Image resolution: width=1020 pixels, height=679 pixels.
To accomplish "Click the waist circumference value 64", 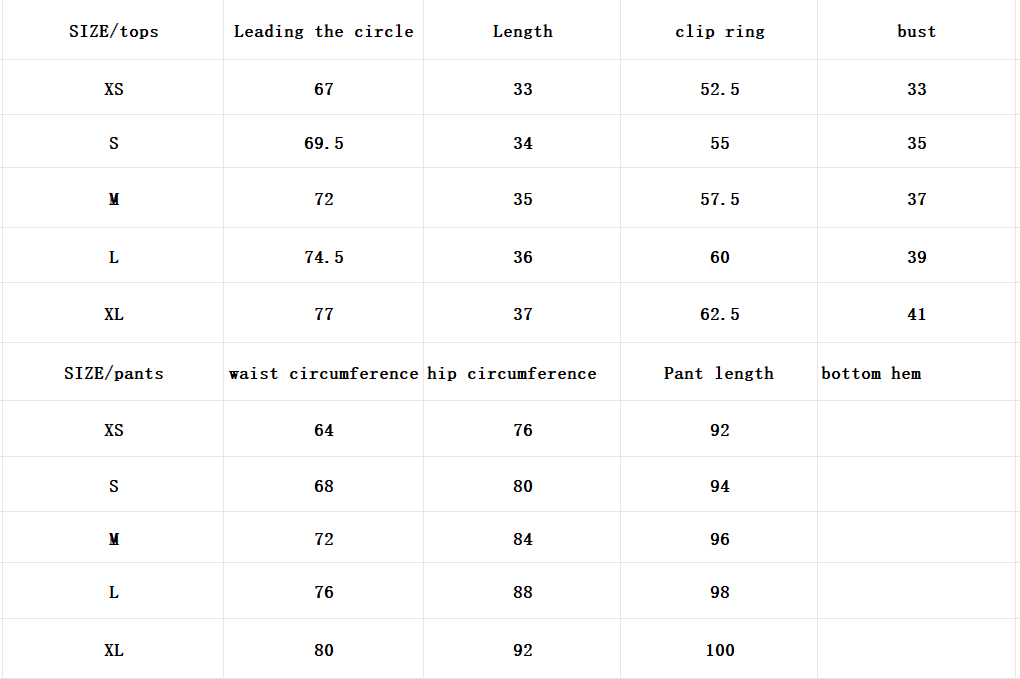I will [x=323, y=430].
